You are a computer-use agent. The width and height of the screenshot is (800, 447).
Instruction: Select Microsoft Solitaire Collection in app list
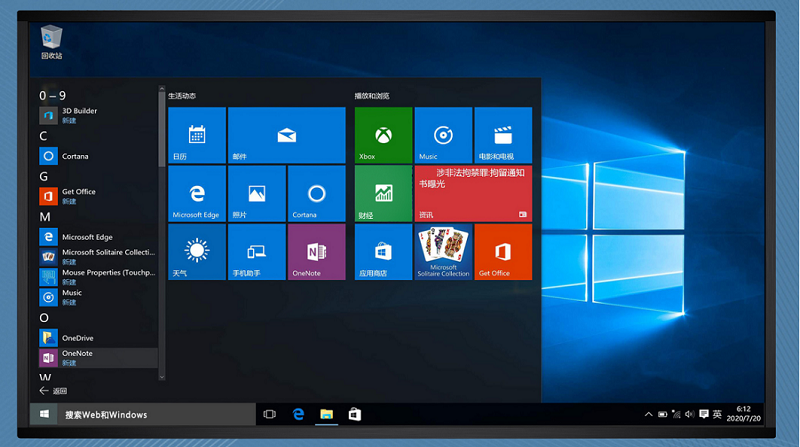(x=98, y=257)
